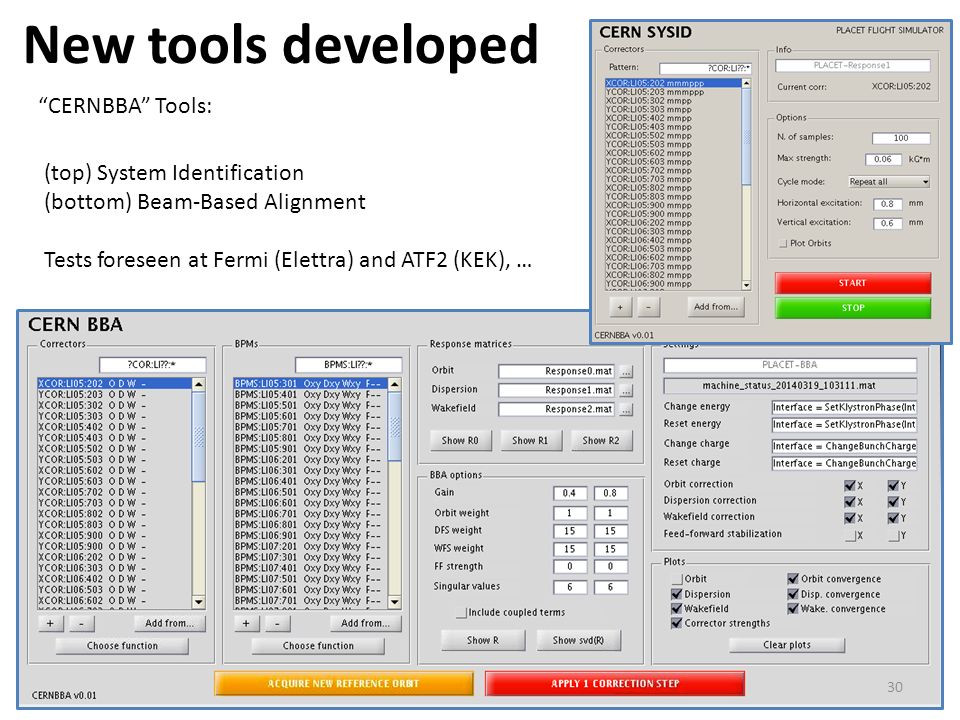This screenshot has width=960, height=720.
Task: Click the Show svd(R) button
Action: coord(578,640)
